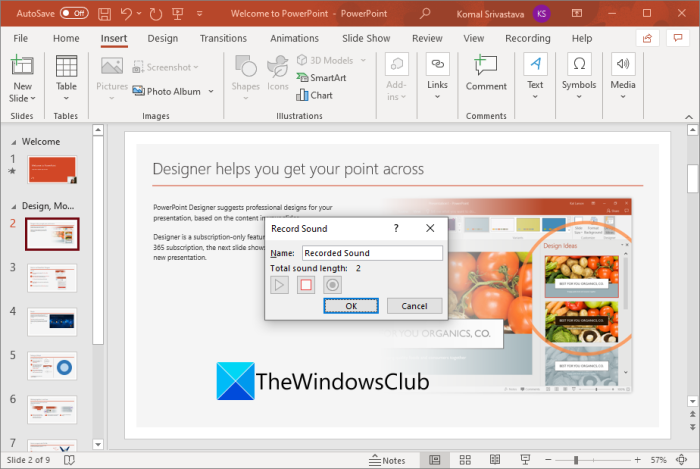This screenshot has width=700, height=469.
Task: Play the recorded sound
Action: 279,285
